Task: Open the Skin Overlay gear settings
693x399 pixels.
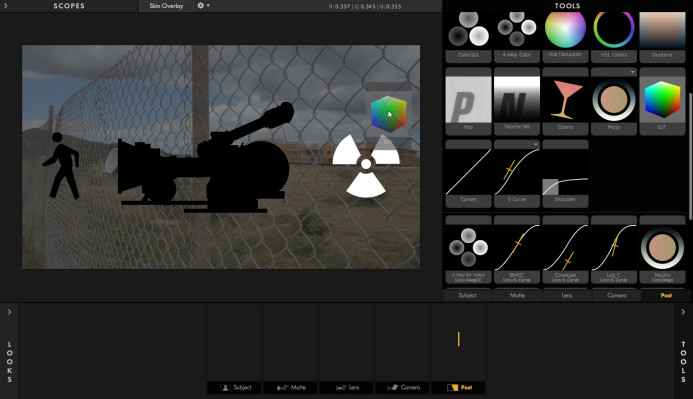Action: click(x=203, y=6)
